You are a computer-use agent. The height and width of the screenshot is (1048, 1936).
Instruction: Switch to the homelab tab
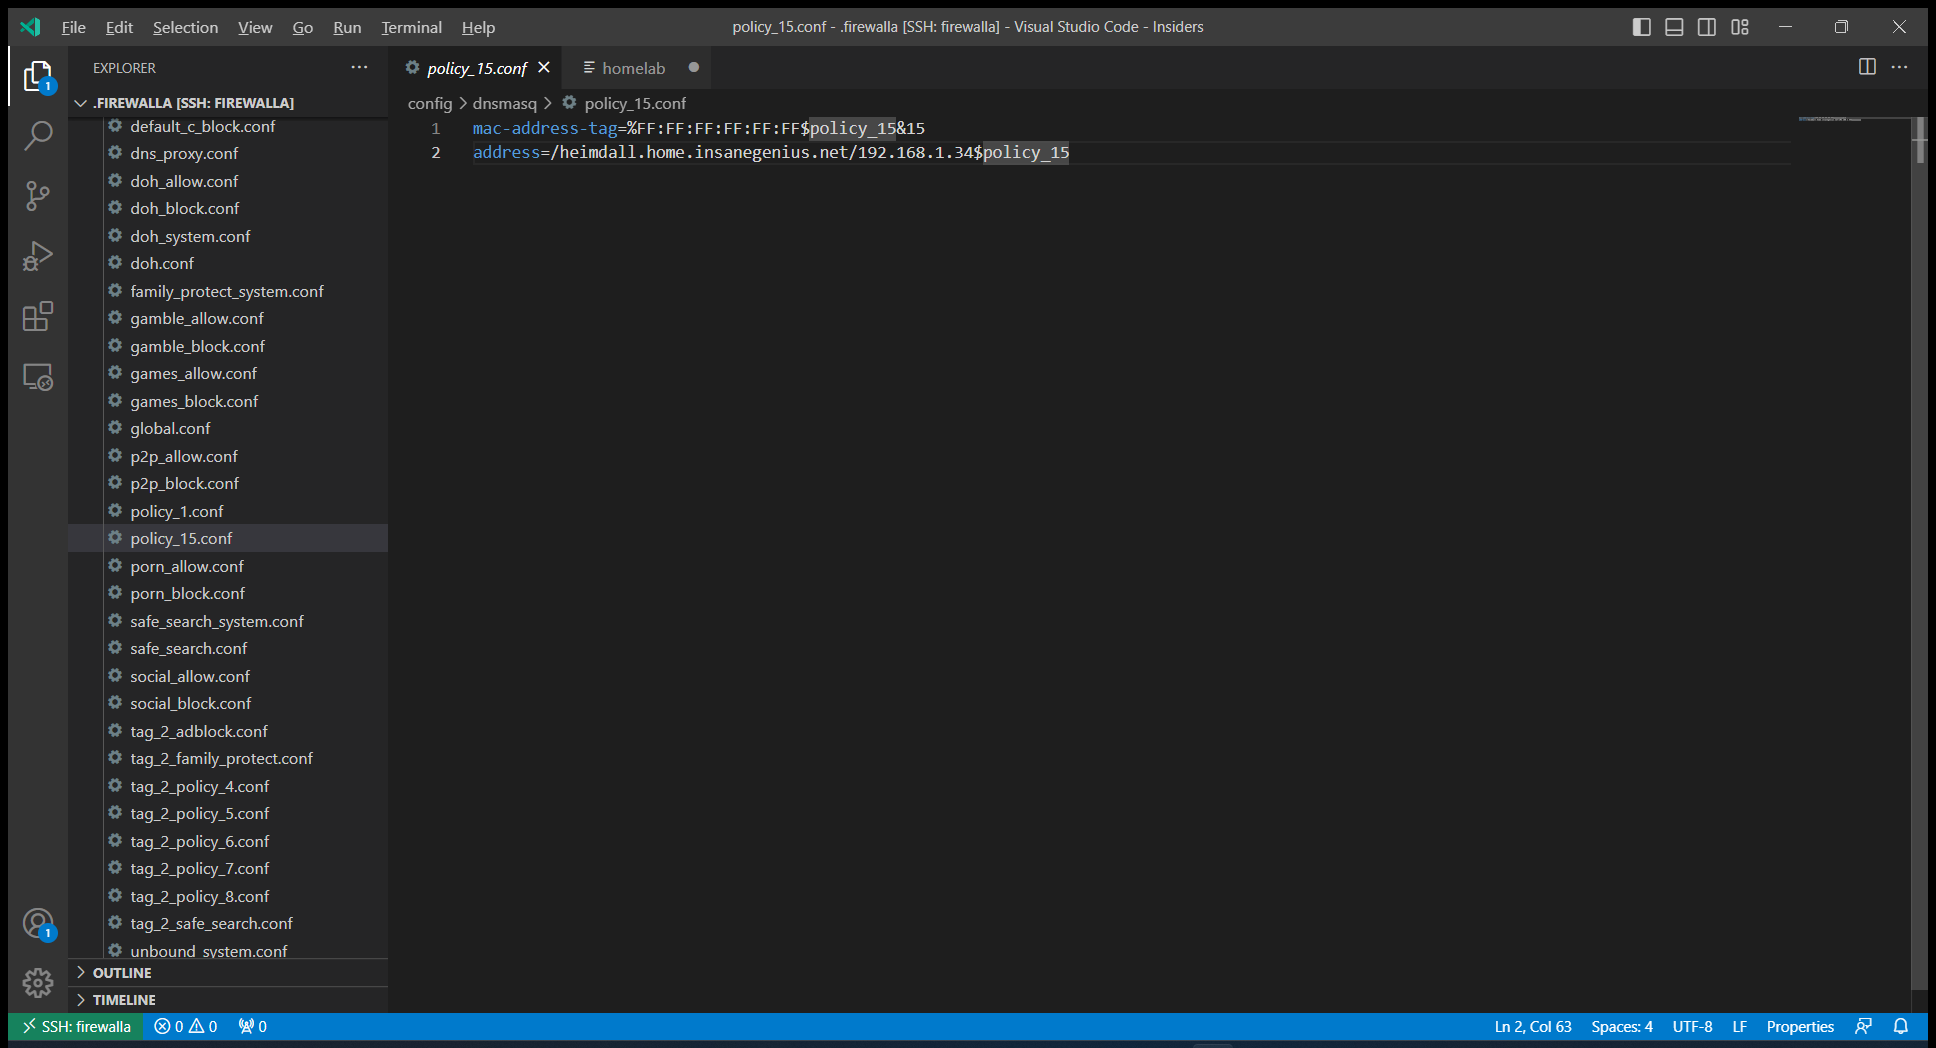coord(633,68)
